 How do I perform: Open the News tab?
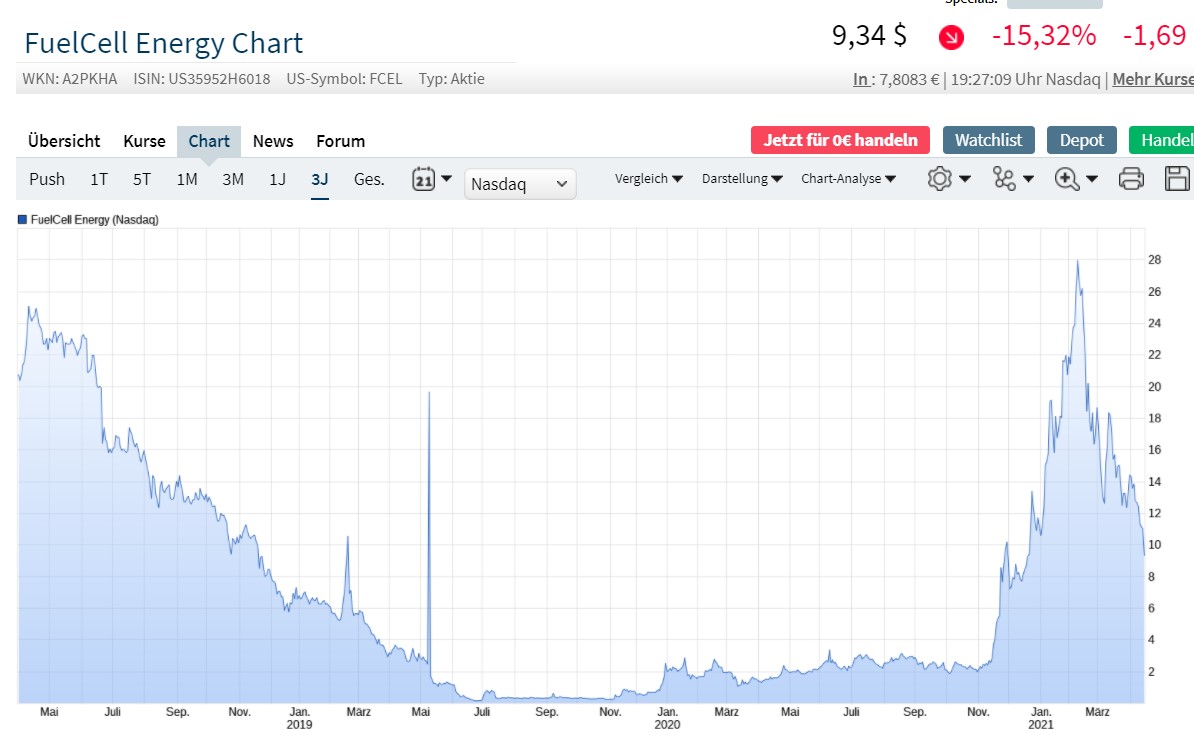(x=273, y=141)
